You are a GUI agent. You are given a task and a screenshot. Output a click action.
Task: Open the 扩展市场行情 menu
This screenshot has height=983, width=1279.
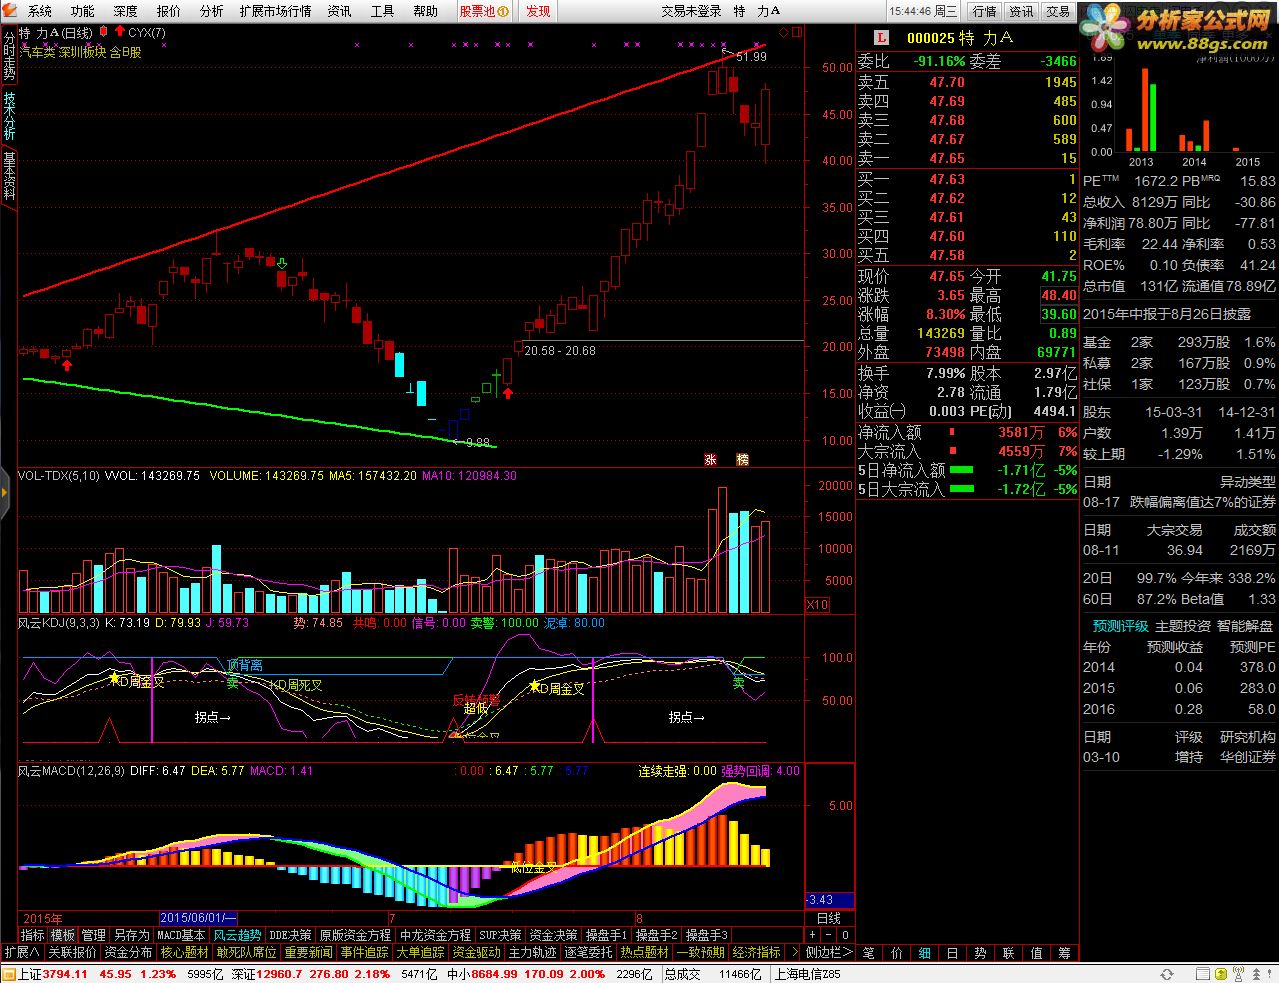276,11
